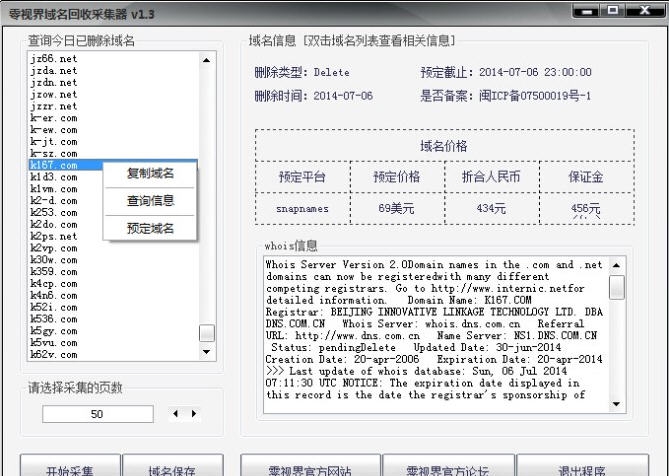
Task: Select k1d3.com in the domain list
Action: click(x=54, y=177)
